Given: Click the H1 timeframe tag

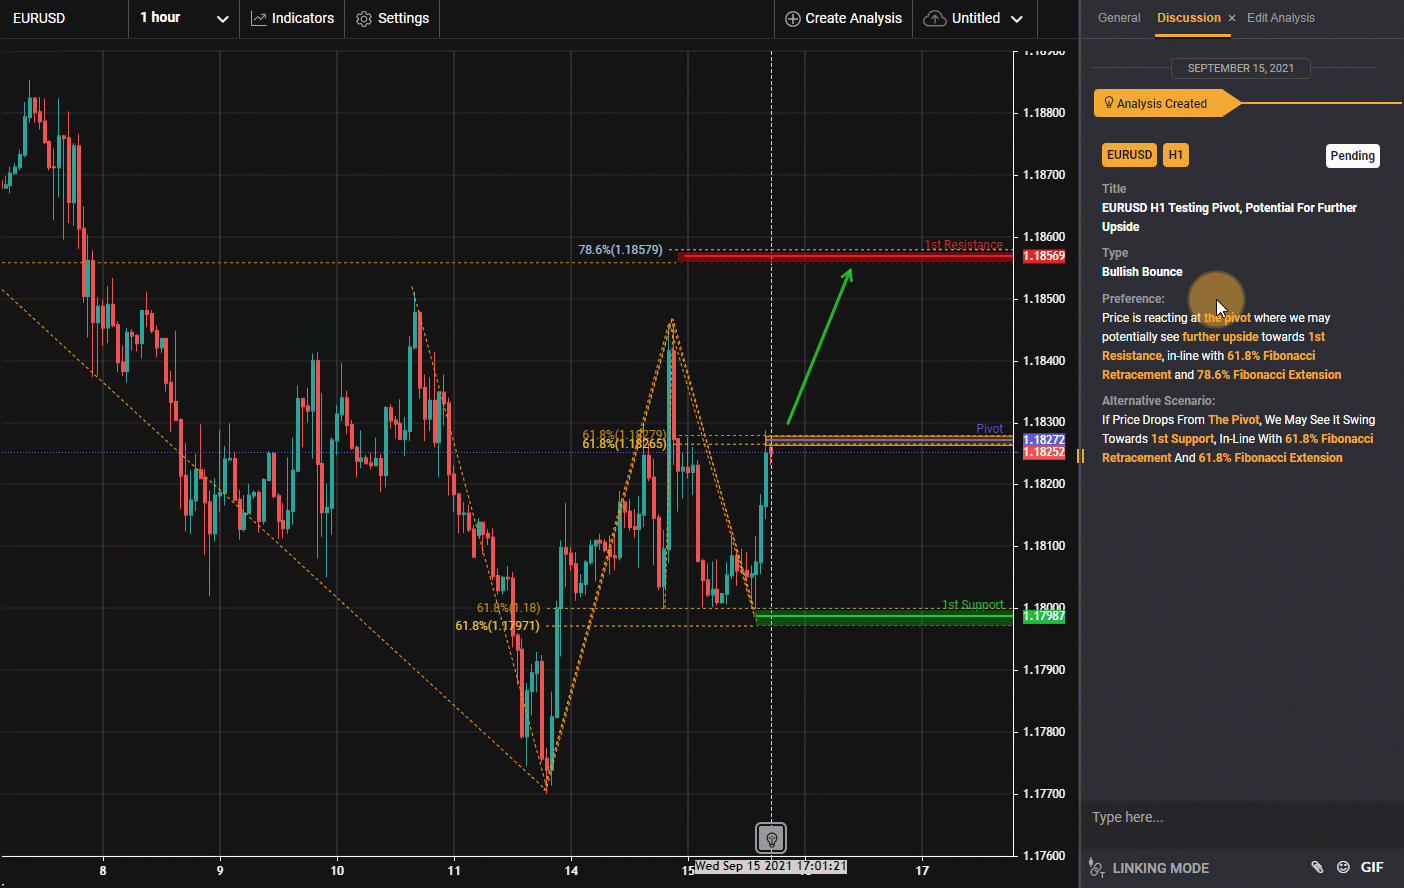Looking at the screenshot, I should pyautogui.click(x=1175, y=155).
